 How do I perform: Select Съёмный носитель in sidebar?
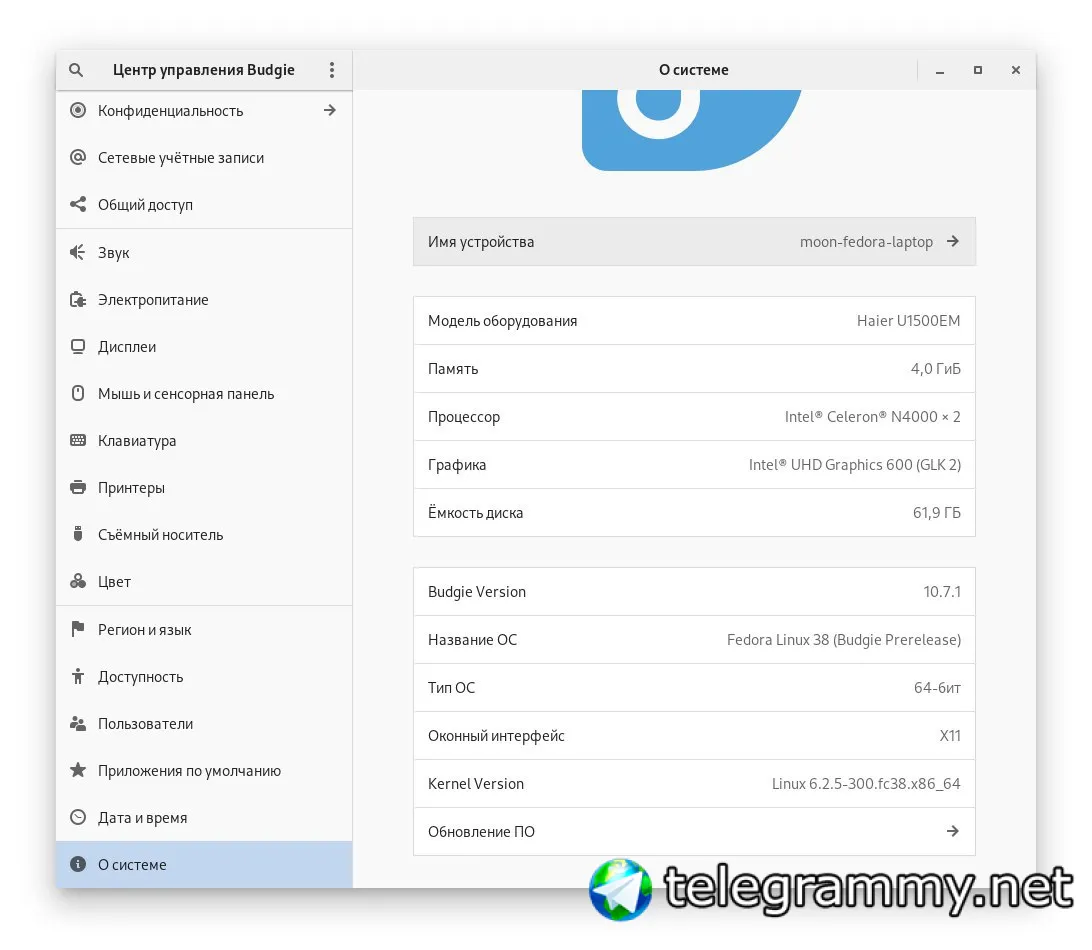click(x=204, y=535)
